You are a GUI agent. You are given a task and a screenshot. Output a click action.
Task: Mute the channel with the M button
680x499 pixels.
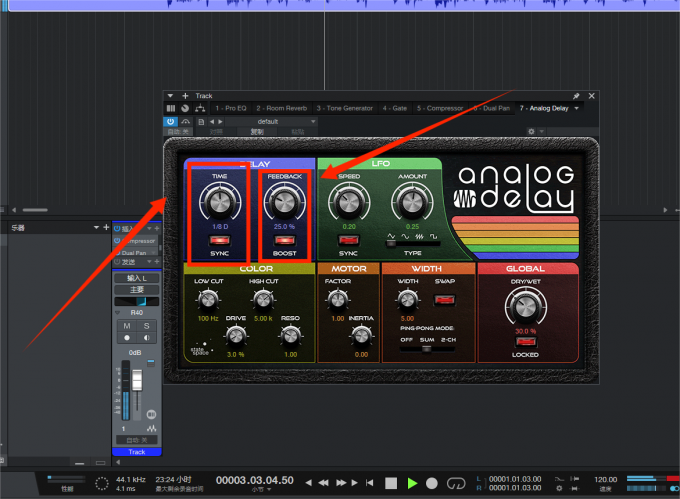127,326
